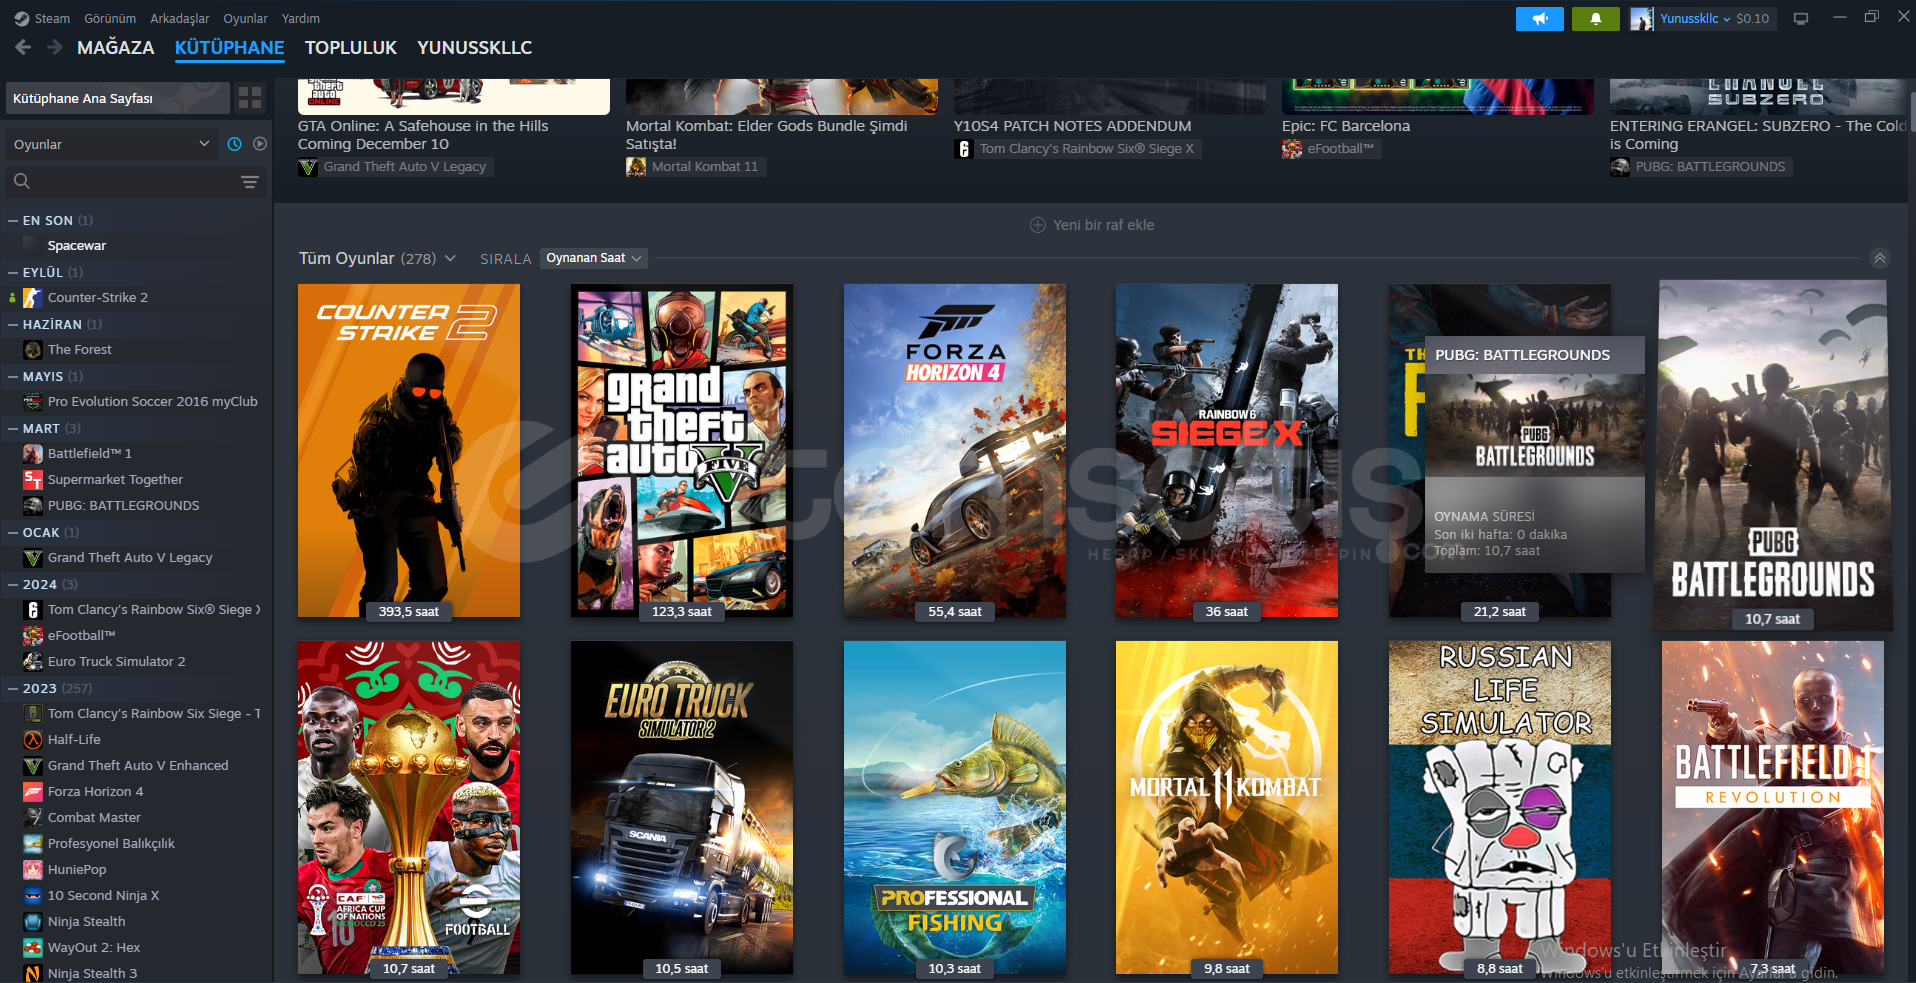Viewport: 1916px width, 983px height.
Task: Collapse the MART section in game list
Action: (x=13, y=428)
